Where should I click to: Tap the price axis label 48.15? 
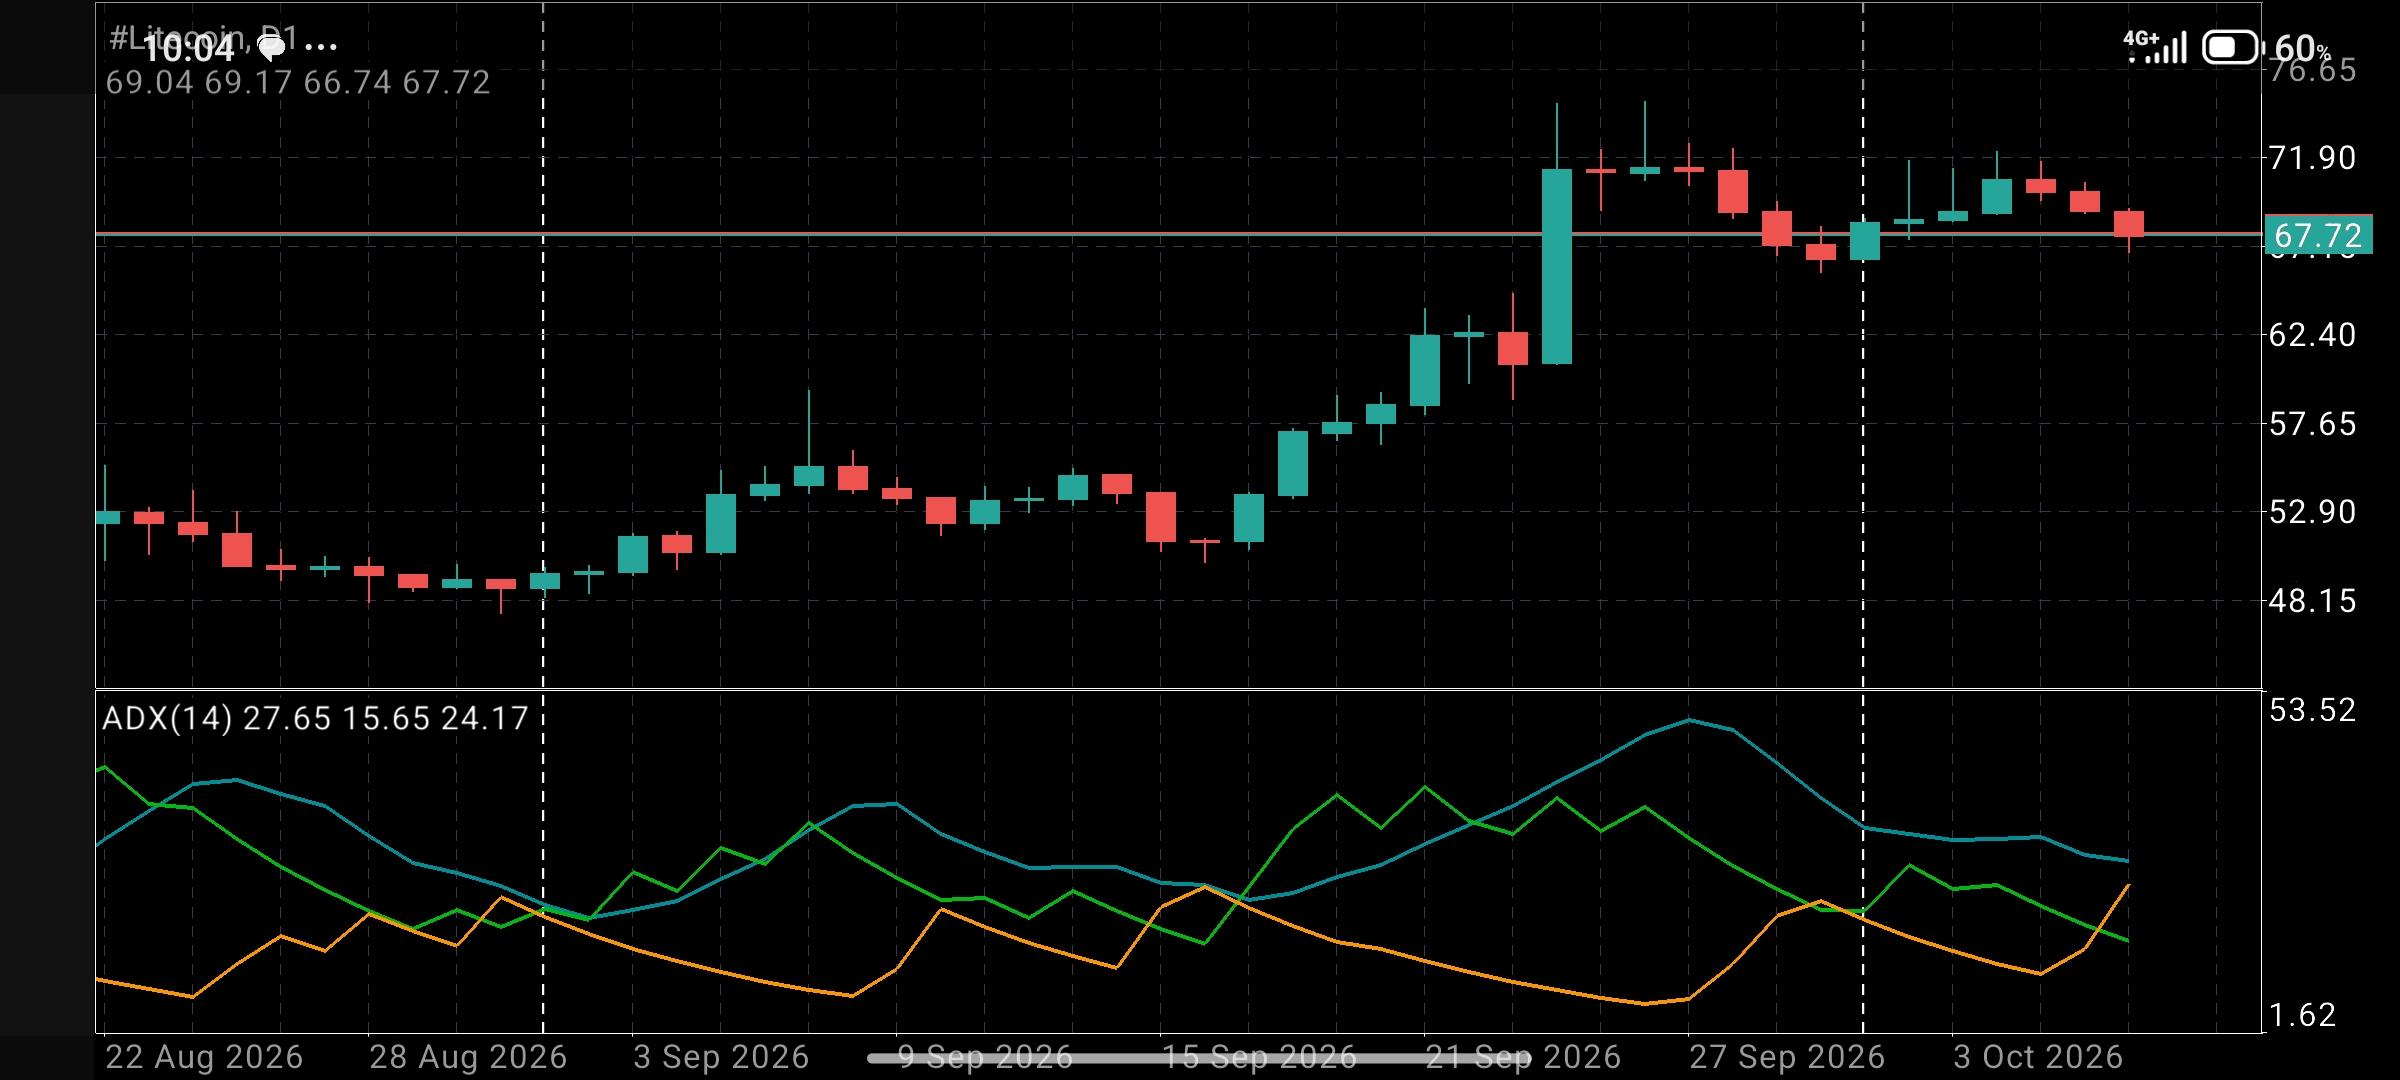point(2312,601)
